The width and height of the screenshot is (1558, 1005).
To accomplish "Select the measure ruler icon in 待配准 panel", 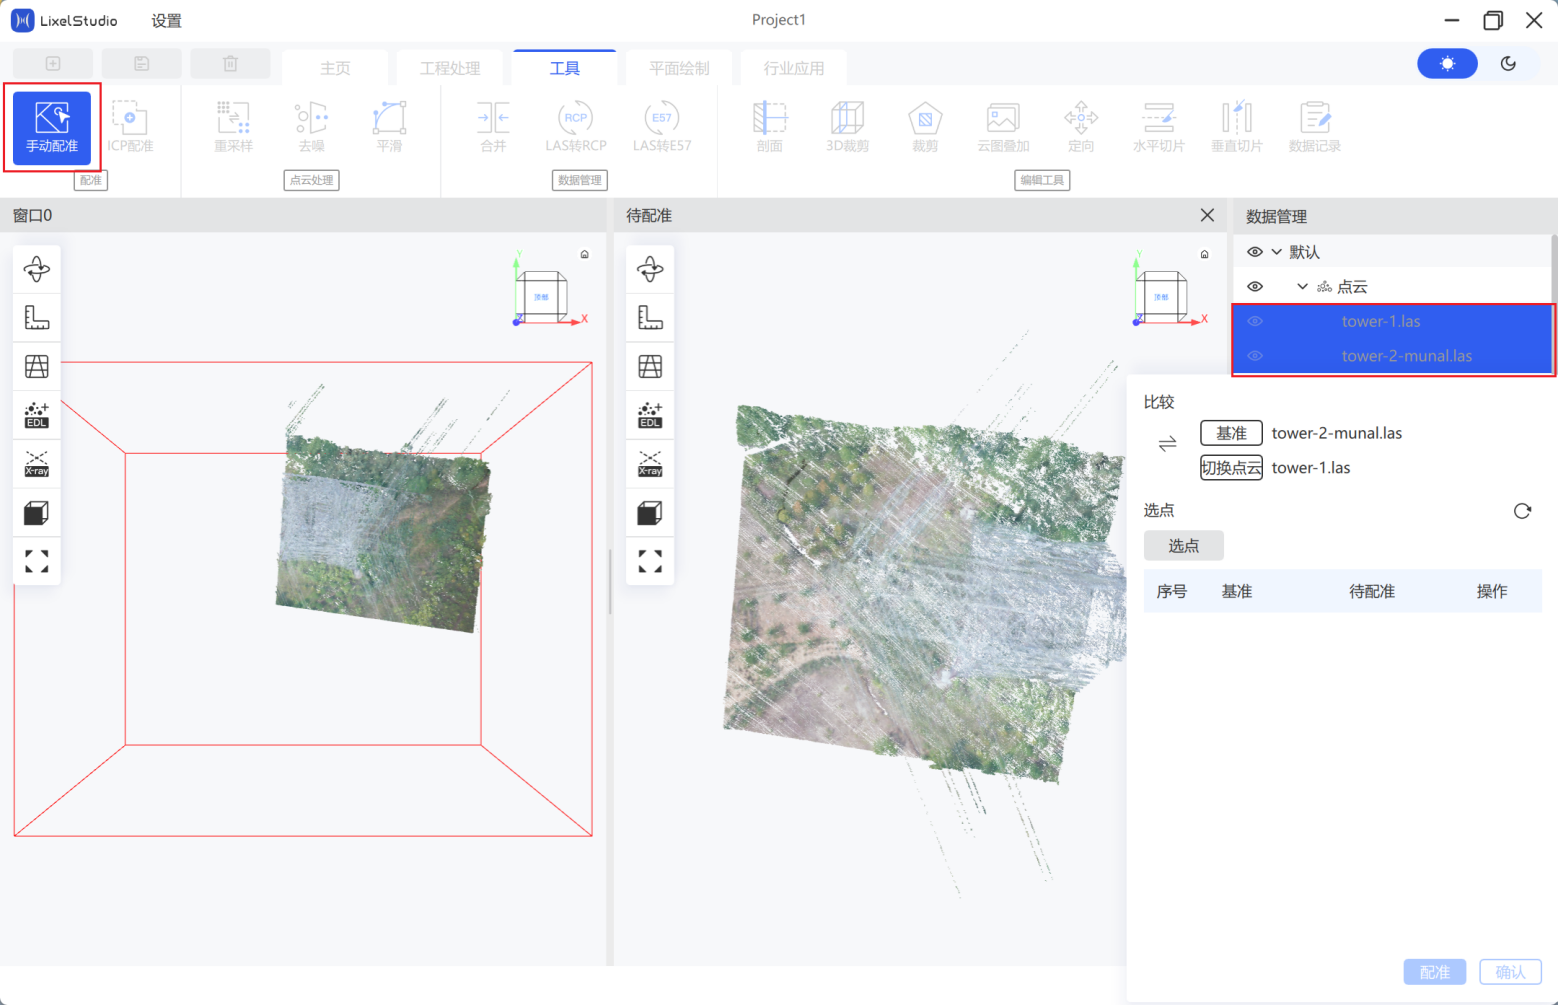I will coord(650,318).
